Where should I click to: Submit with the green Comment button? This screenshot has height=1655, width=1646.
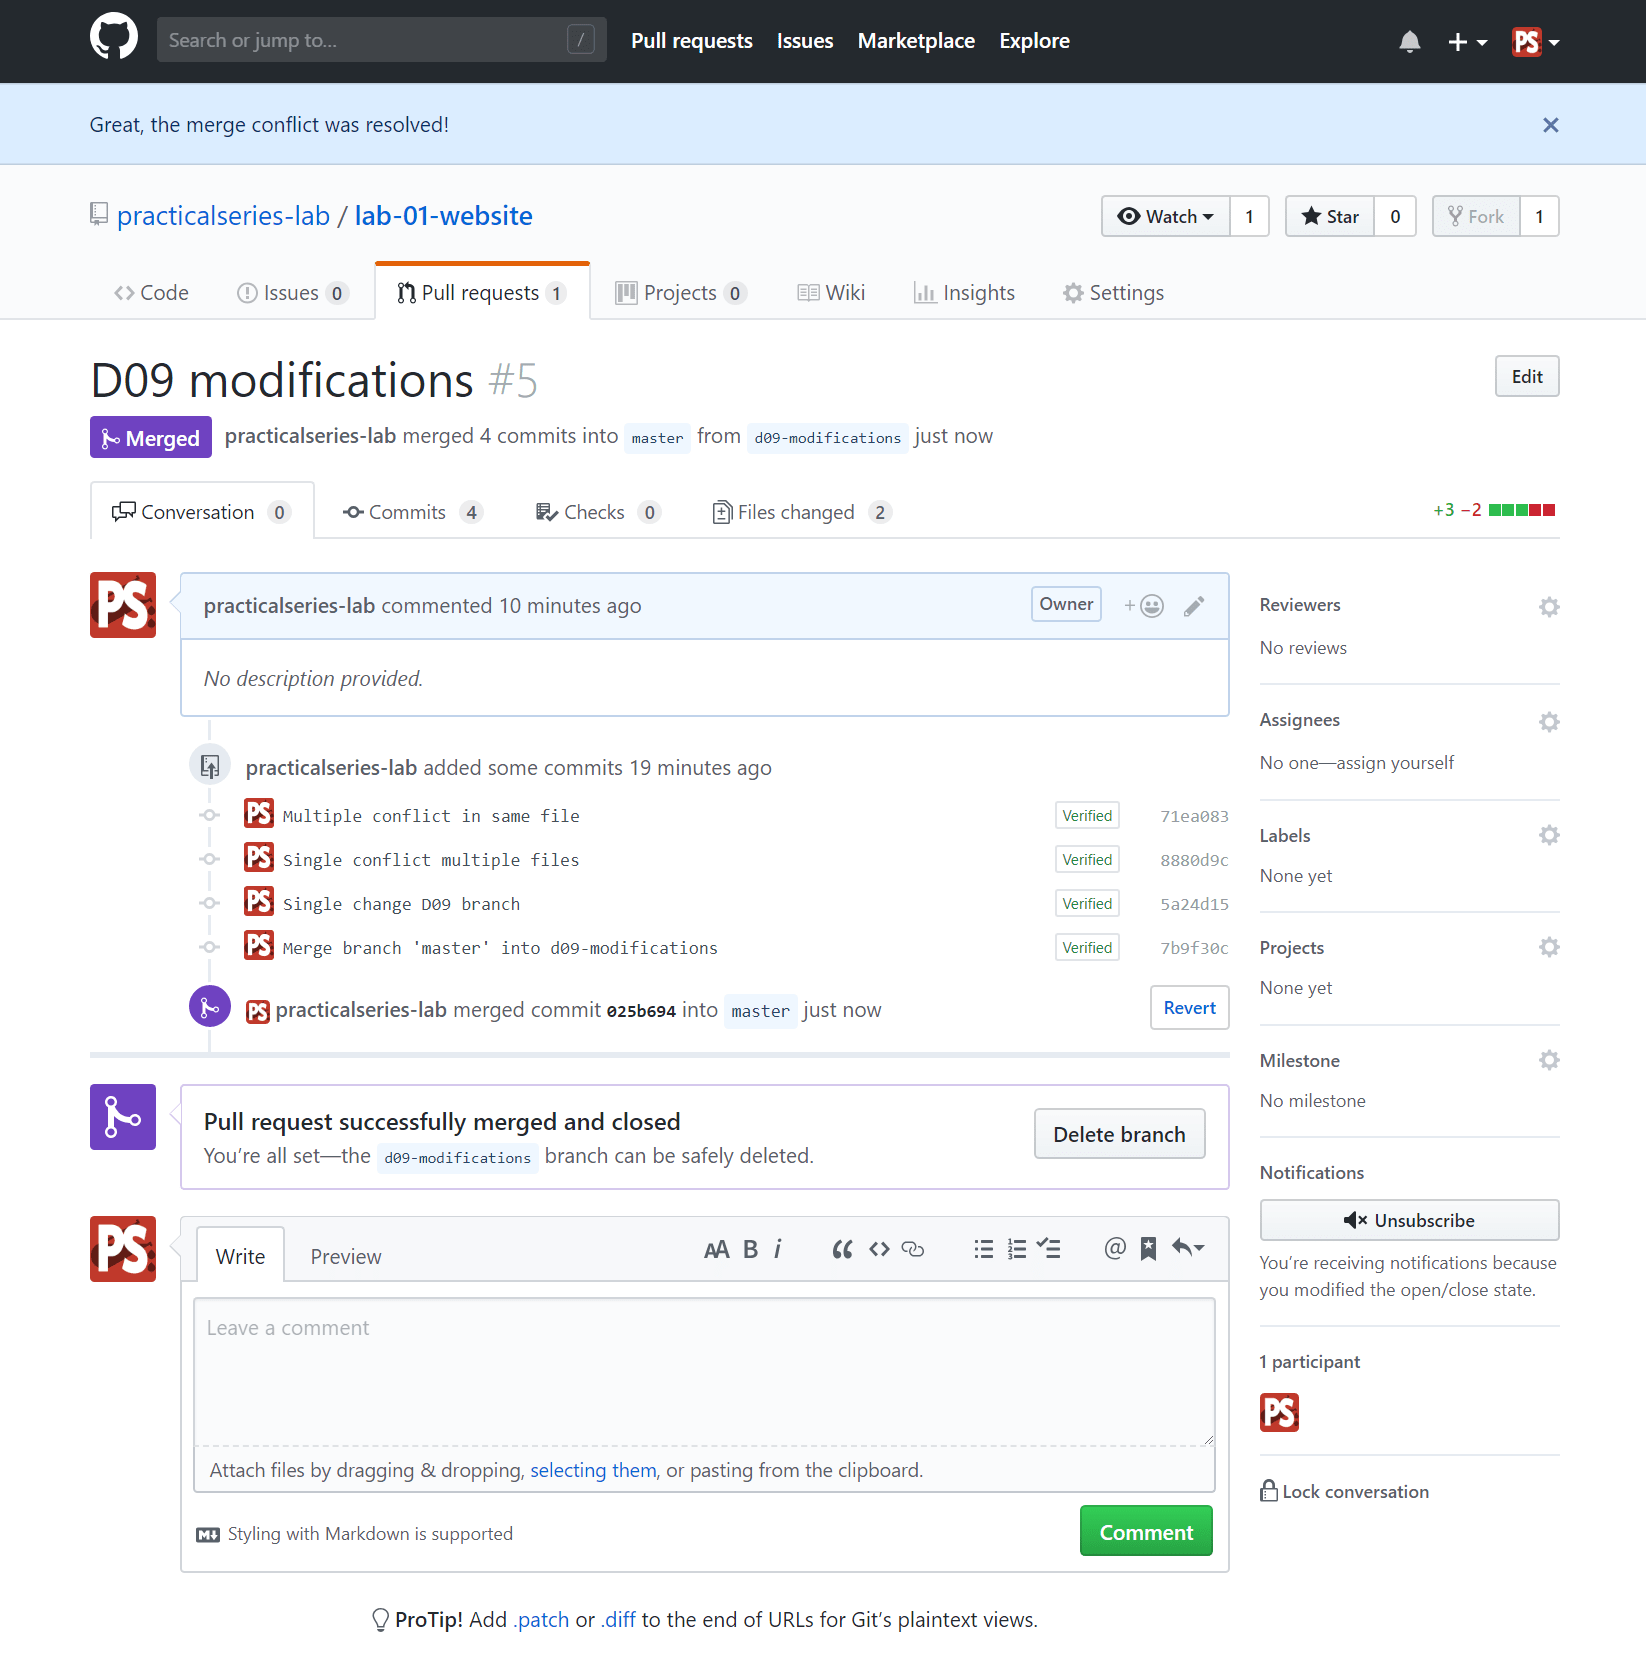(x=1146, y=1532)
